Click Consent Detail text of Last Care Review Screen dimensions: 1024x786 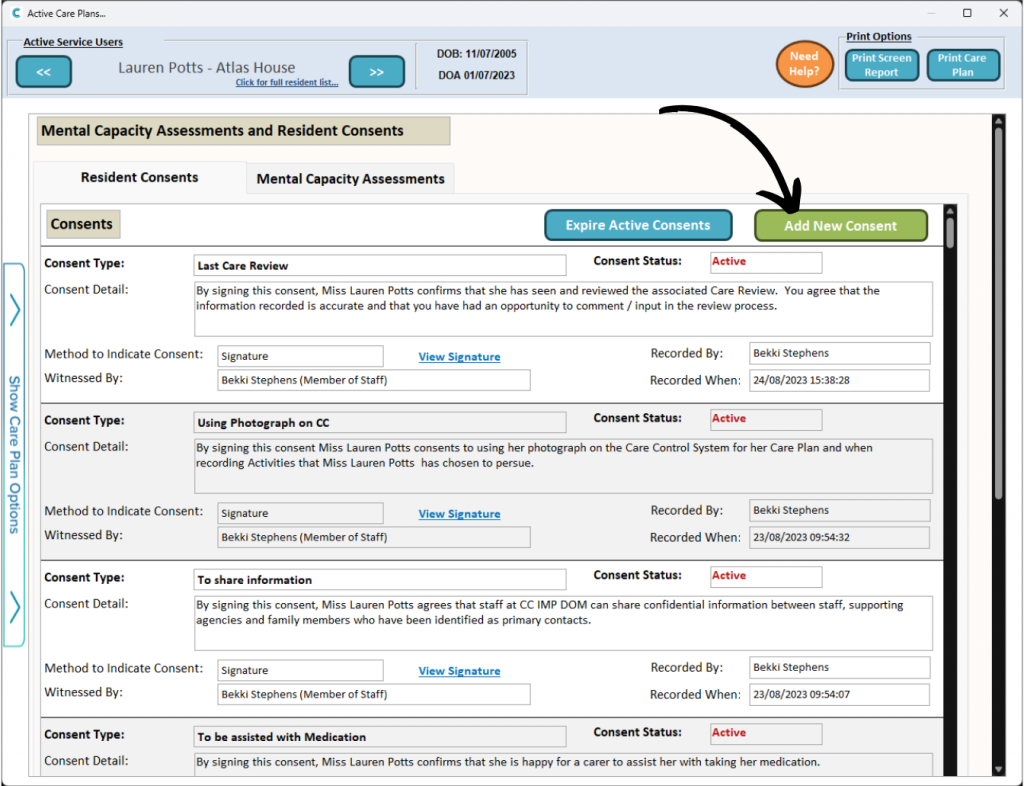click(x=564, y=309)
